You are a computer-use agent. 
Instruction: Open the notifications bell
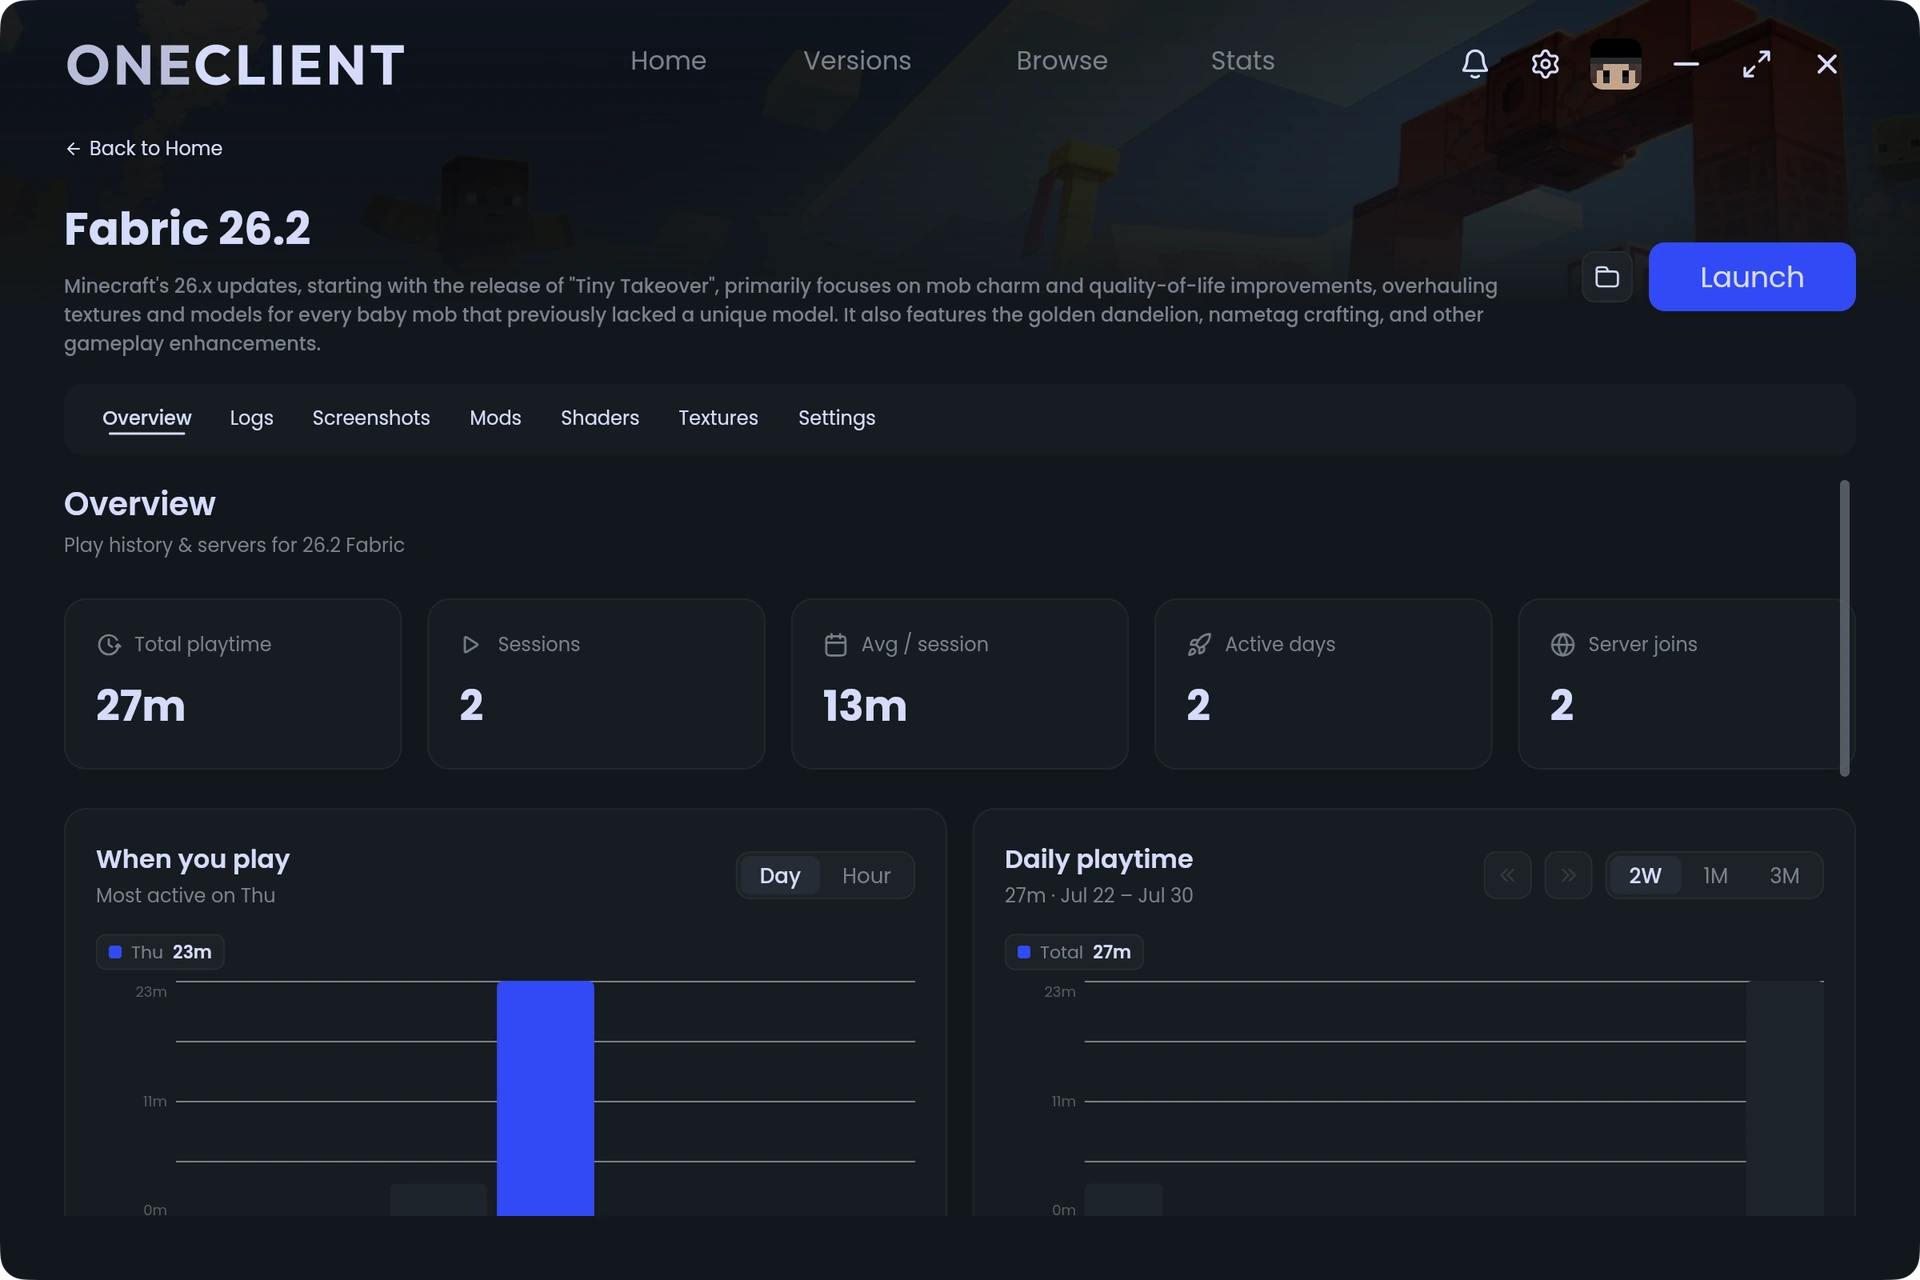(1474, 64)
